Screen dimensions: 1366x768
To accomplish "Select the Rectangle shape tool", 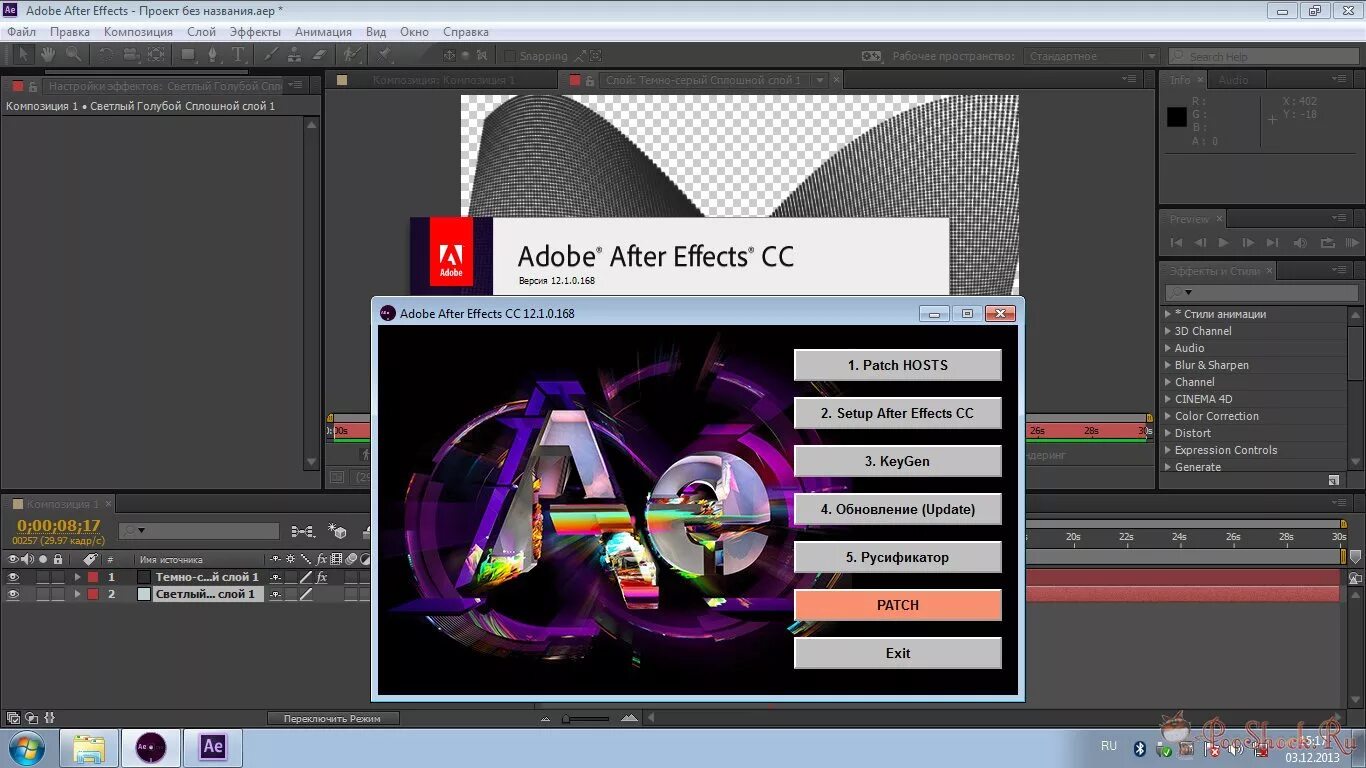I will click(188, 55).
